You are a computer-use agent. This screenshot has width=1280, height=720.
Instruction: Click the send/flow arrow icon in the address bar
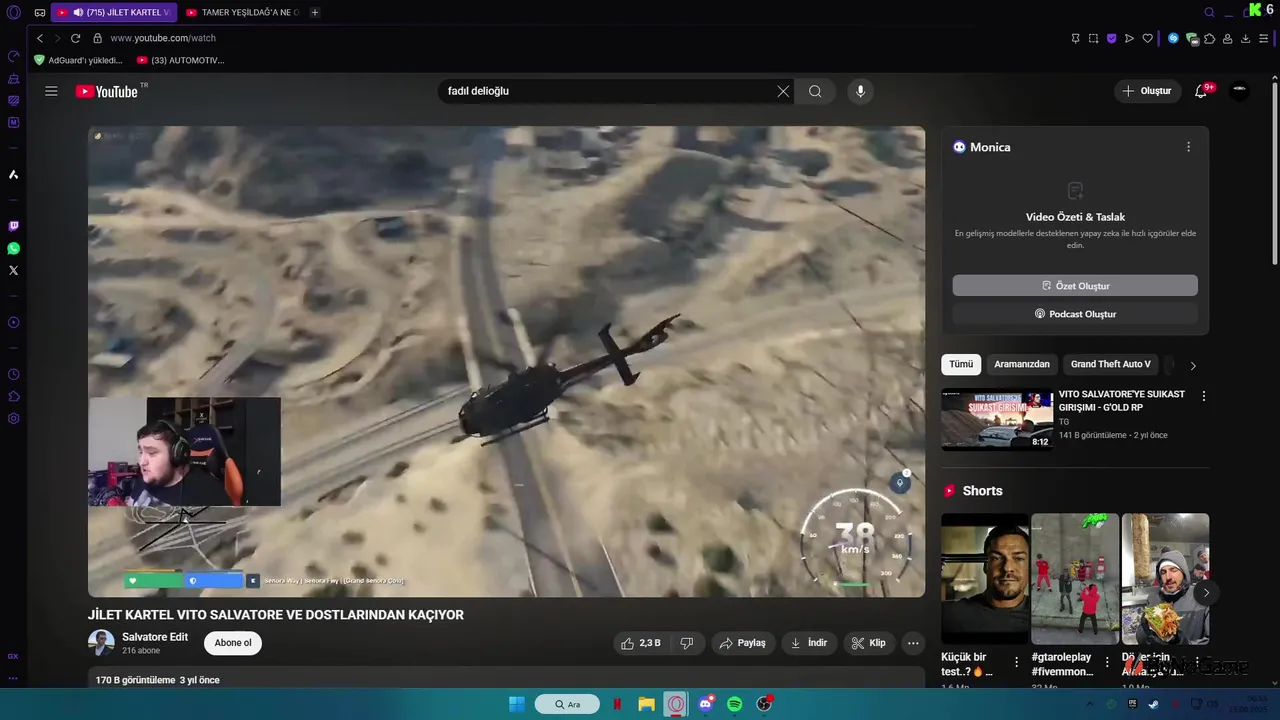(1129, 38)
